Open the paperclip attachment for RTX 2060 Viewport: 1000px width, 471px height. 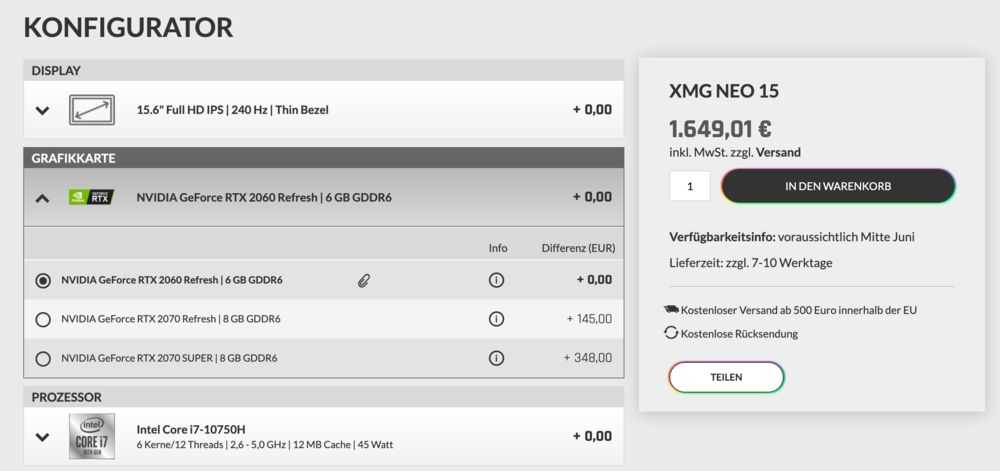pyautogui.click(x=363, y=281)
